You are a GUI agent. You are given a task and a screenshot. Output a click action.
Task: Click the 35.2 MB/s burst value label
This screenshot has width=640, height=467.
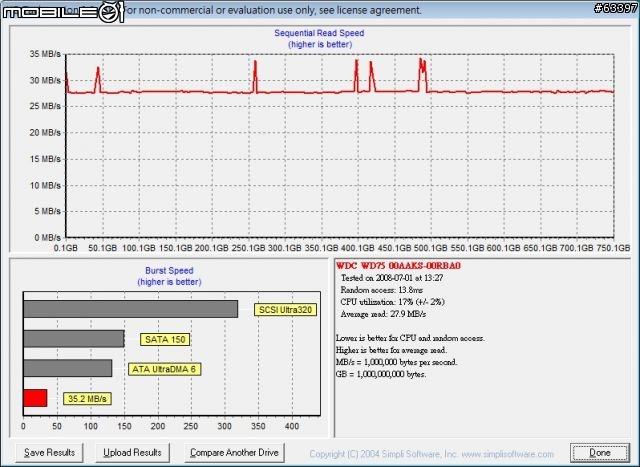pyautogui.click(x=87, y=399)
